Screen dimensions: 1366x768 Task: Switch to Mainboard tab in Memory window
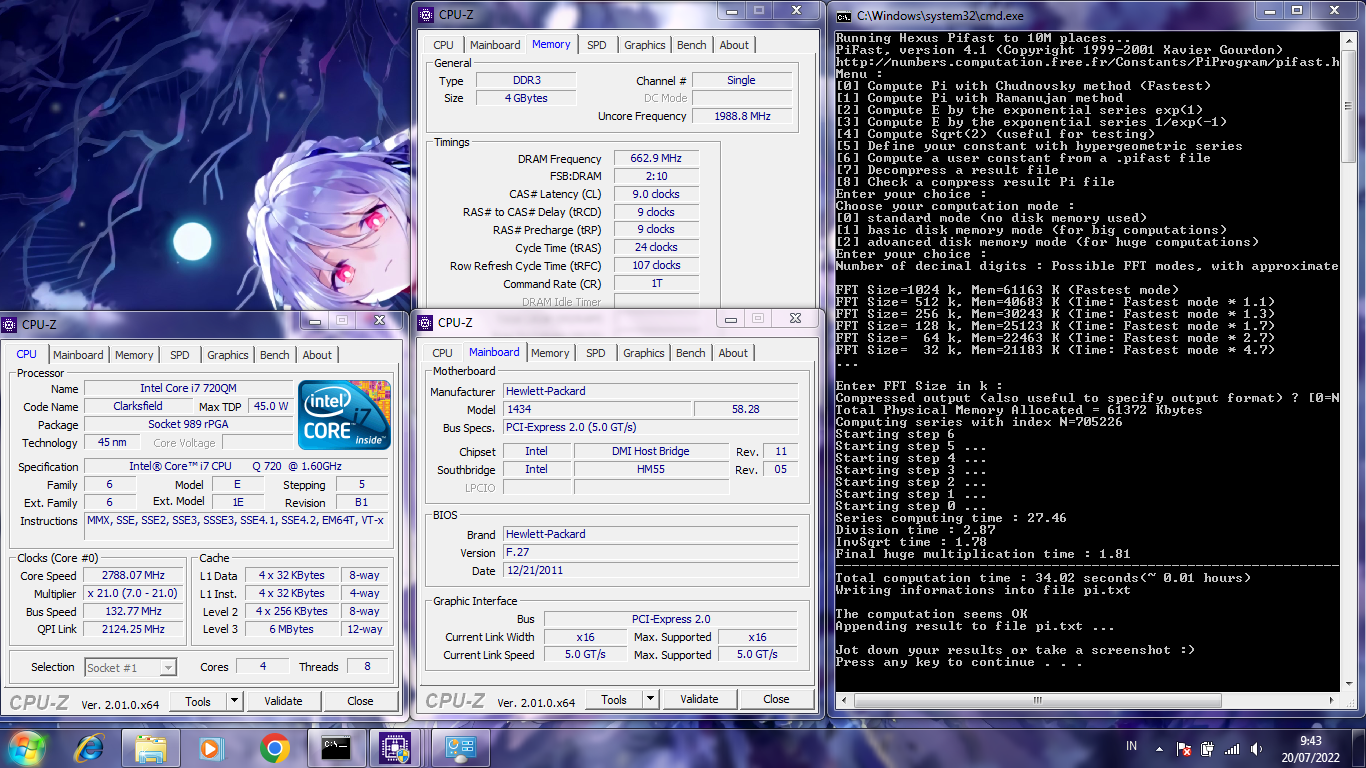(495, 45)
